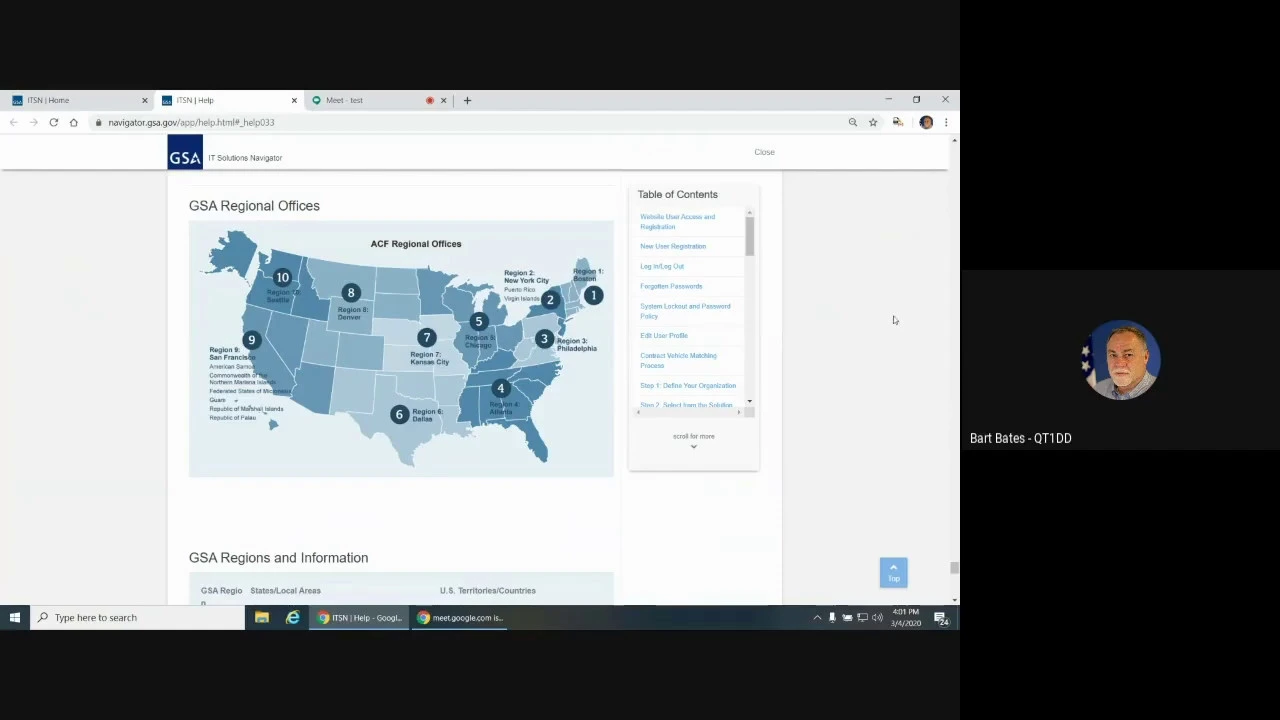Close the ITSN Home tab
The image size is (1280, 720).
(x=144, y=100)
